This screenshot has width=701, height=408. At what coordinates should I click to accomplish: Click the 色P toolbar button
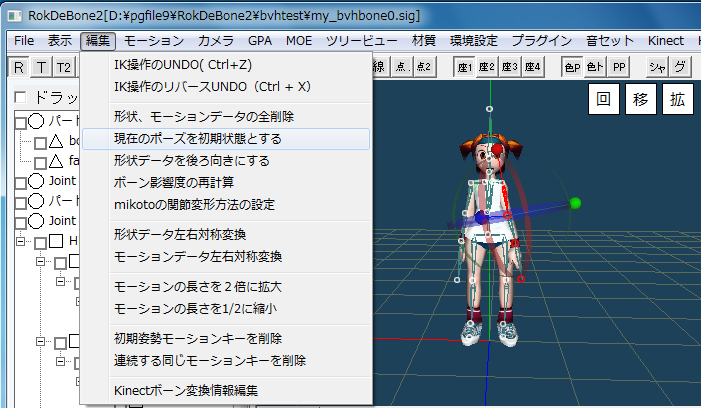point(572,67)
